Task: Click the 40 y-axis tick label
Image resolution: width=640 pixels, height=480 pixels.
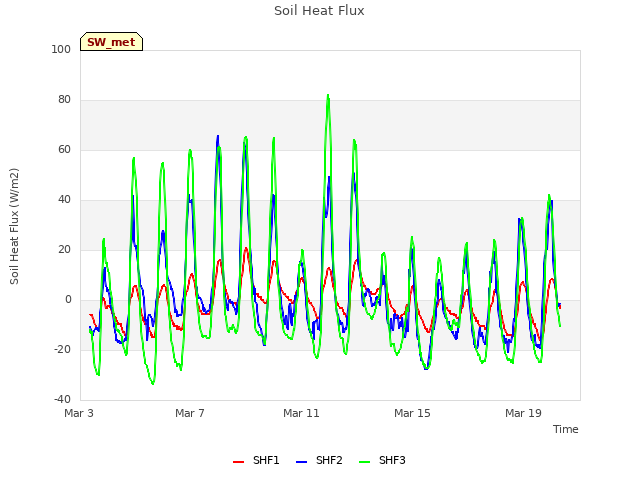Action: 64,200
